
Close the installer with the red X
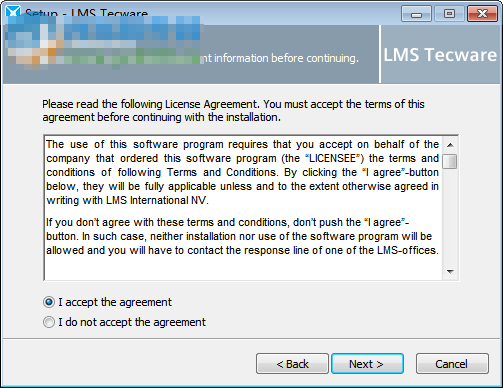point(482,14)
